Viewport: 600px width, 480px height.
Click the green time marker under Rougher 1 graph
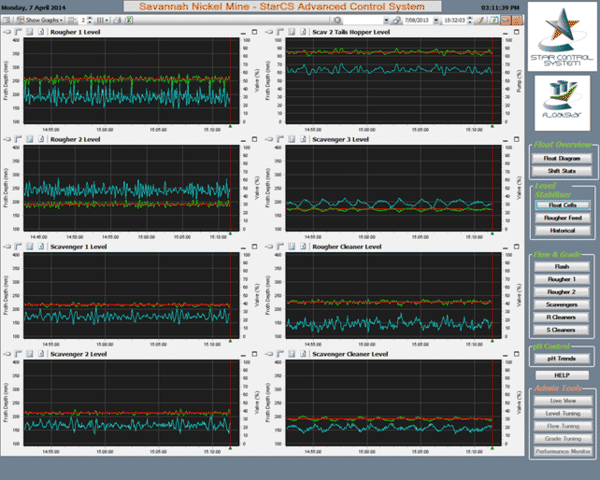pos(230,126)
